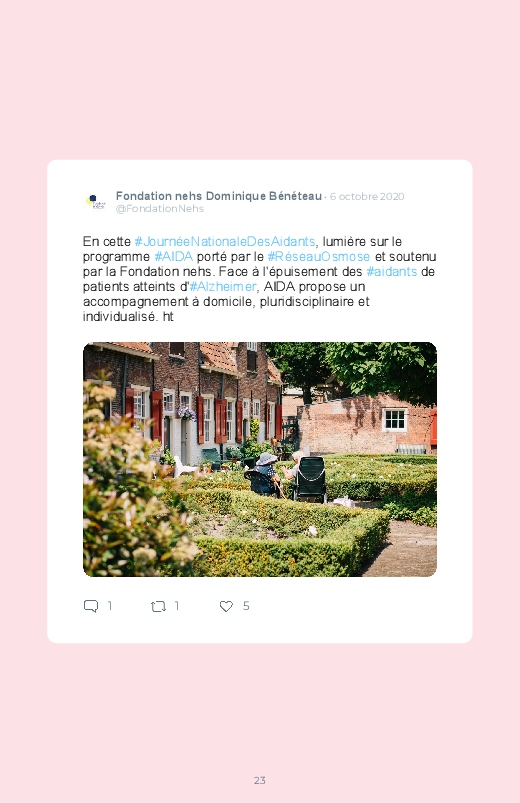Click the retweet arrows icon

[x=158, y=607]
